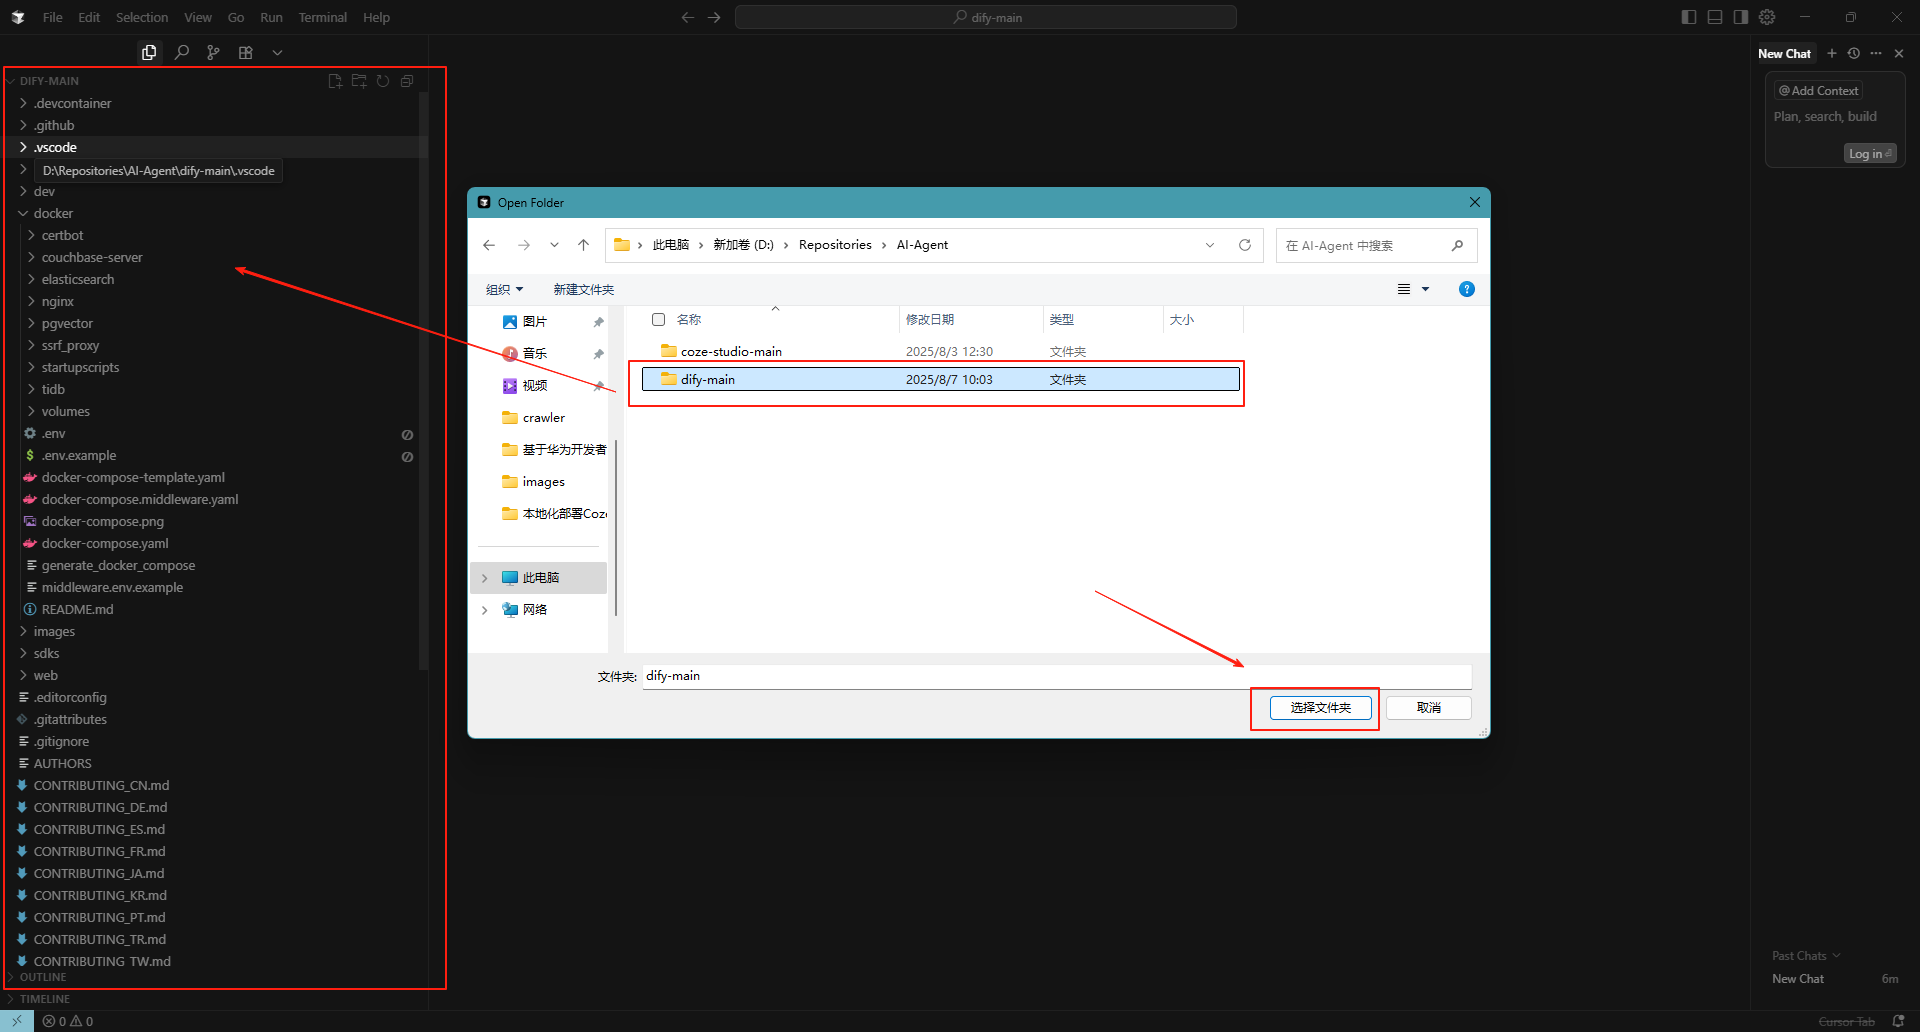The height and width of the screenshot is (1032, 1920).
Task: Open 组织 dropdown menu
Action: [504, 289]
